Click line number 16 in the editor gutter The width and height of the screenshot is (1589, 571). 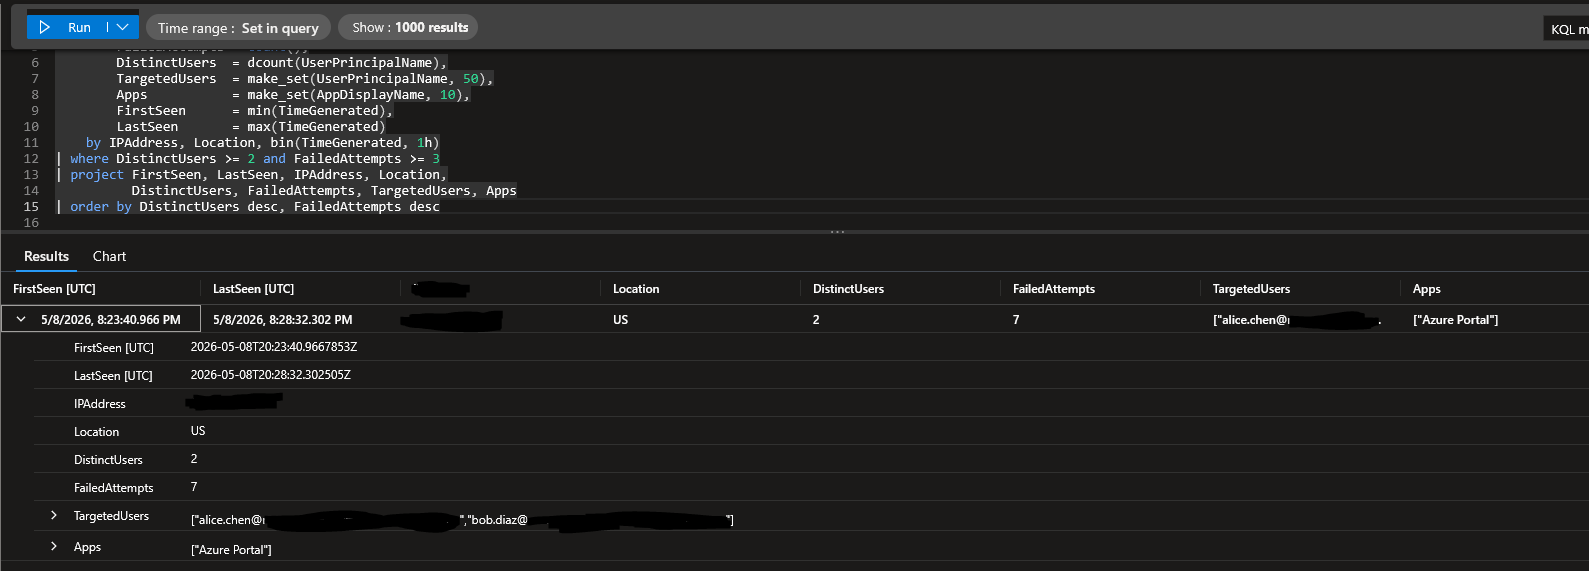coord(31,222)
